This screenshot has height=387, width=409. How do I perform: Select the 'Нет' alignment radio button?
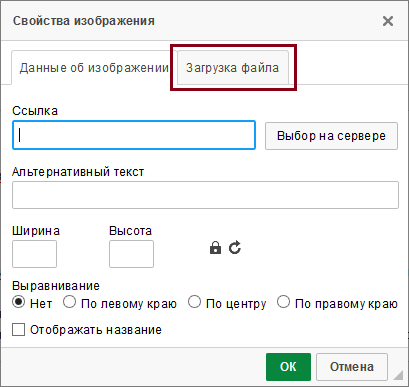pos(18,302)
